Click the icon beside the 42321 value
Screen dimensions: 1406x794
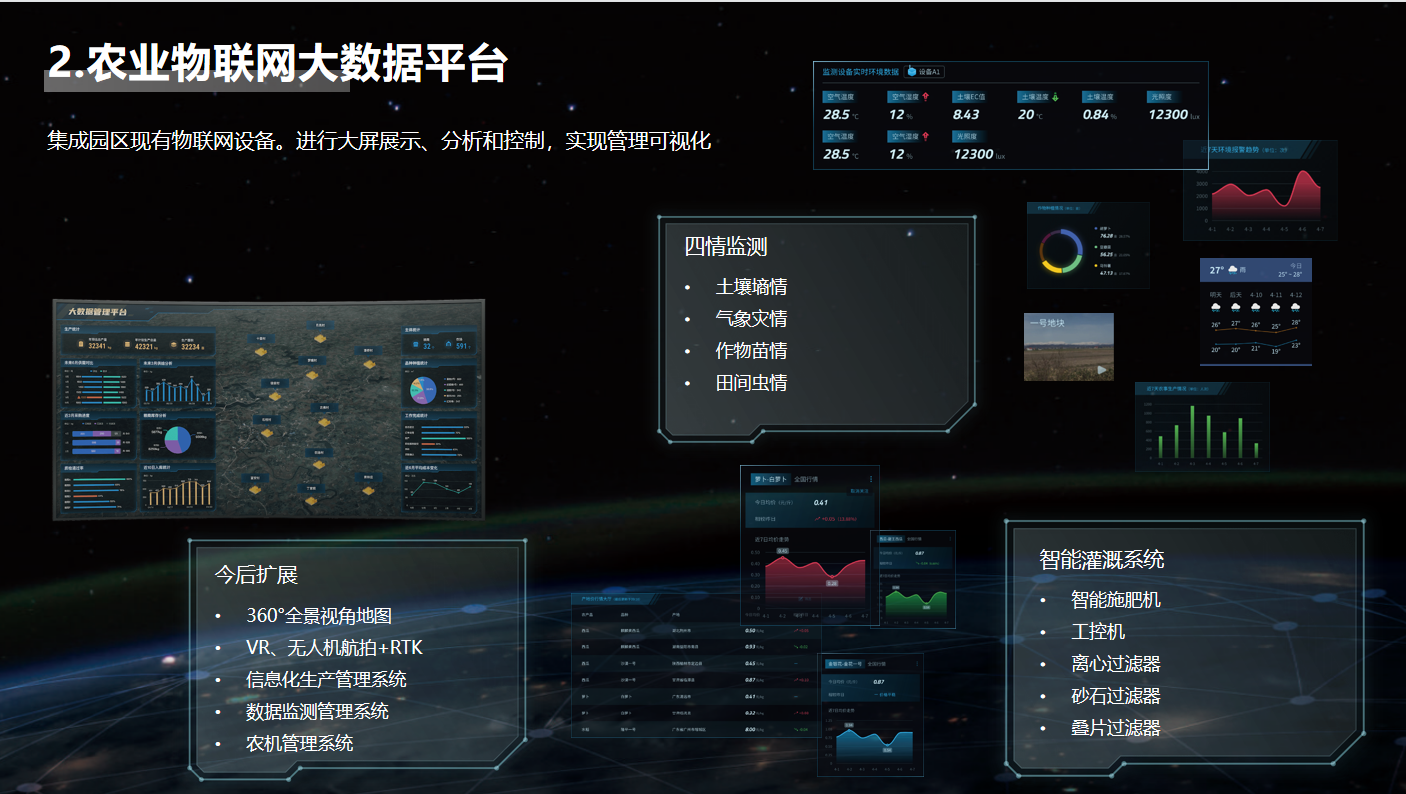click(x=127, y=344)
